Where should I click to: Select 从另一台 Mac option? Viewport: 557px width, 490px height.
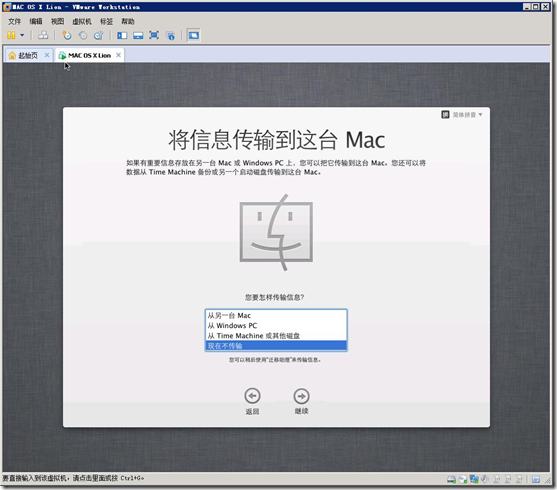276,315
